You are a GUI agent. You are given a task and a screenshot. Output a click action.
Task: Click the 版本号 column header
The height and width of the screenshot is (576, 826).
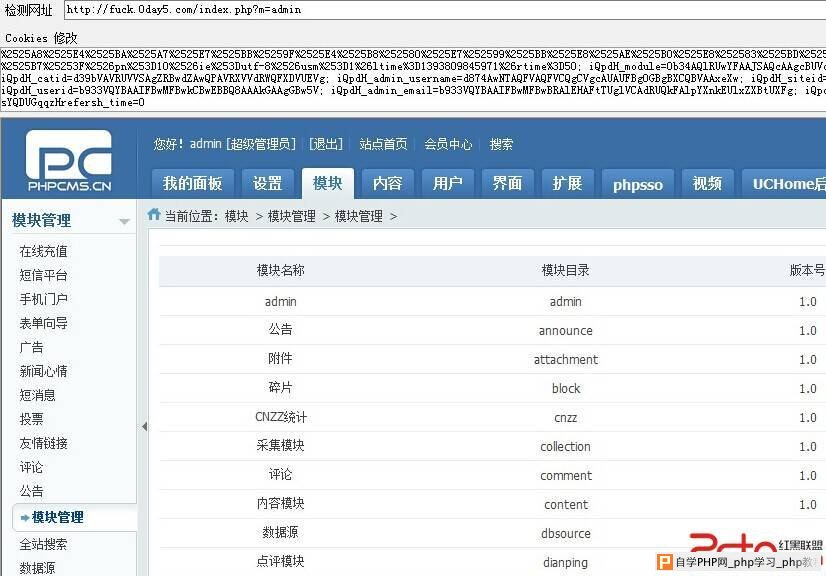point(807,270)
